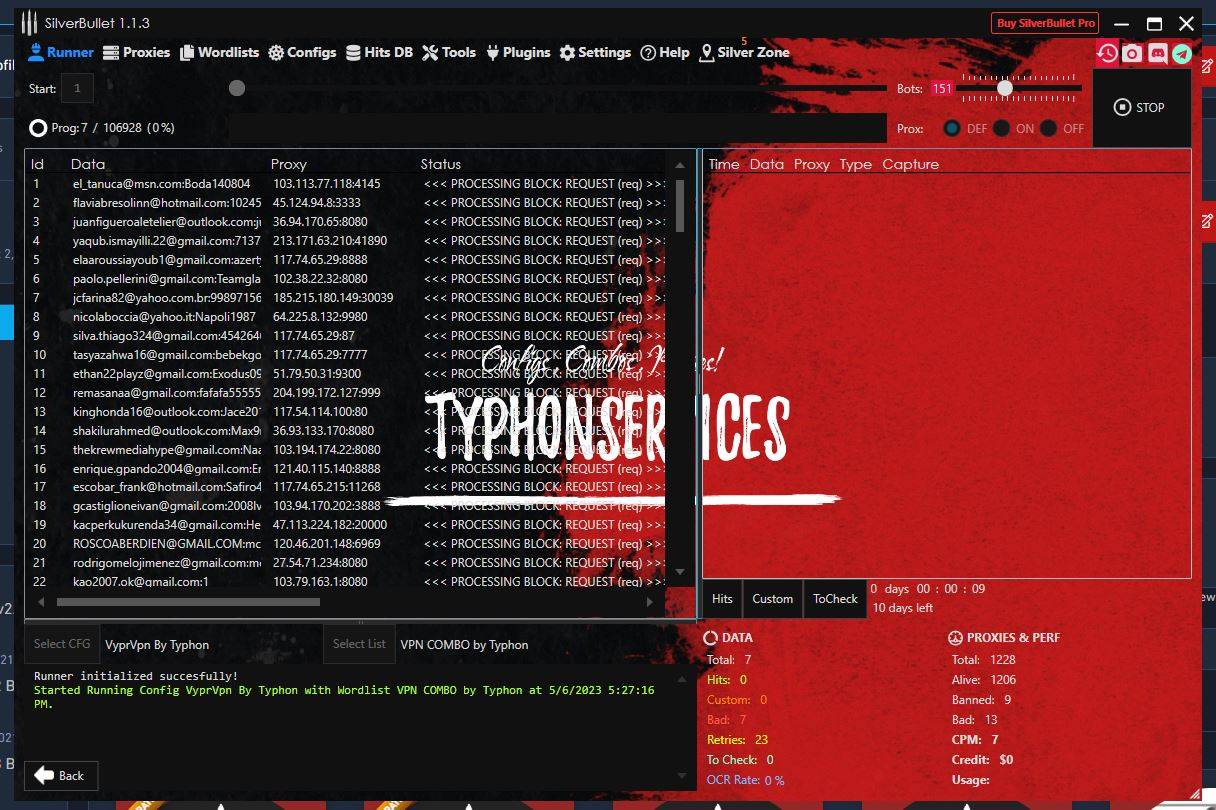Click the Start number field
The image size is (1216, 810).
coord(77,88)
